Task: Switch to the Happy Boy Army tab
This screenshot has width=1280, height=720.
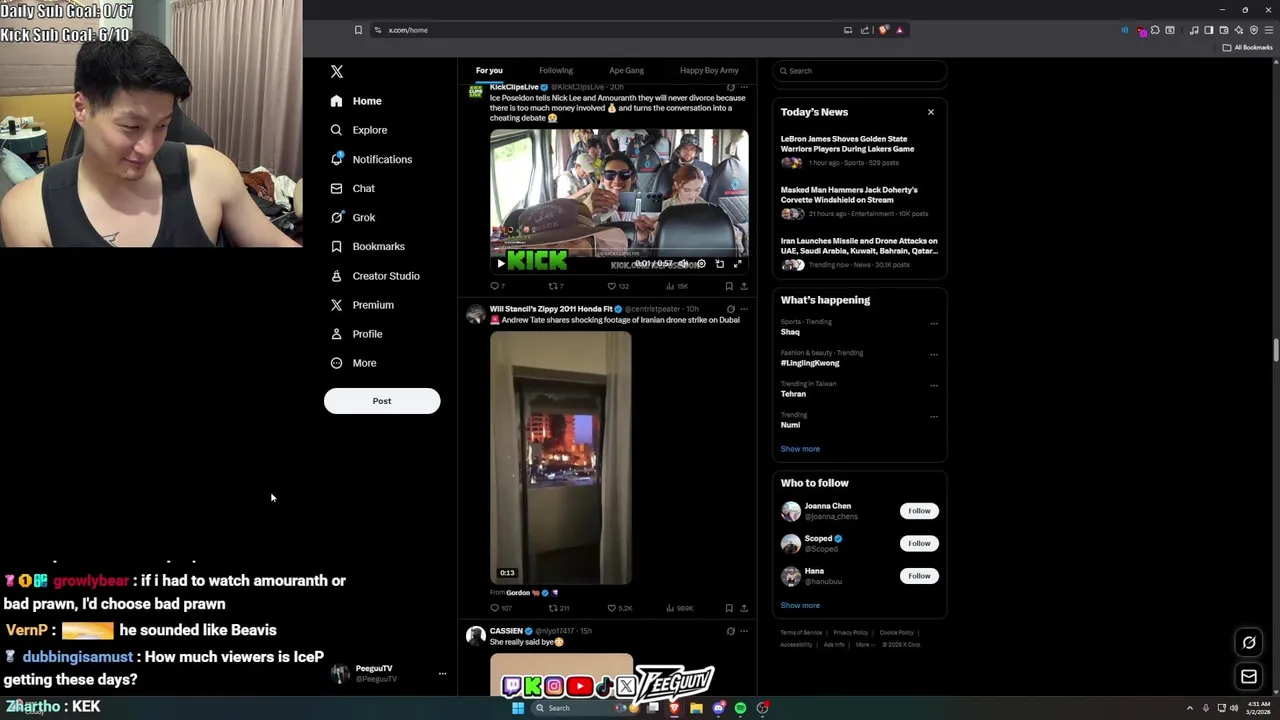Action: (709, 70)
